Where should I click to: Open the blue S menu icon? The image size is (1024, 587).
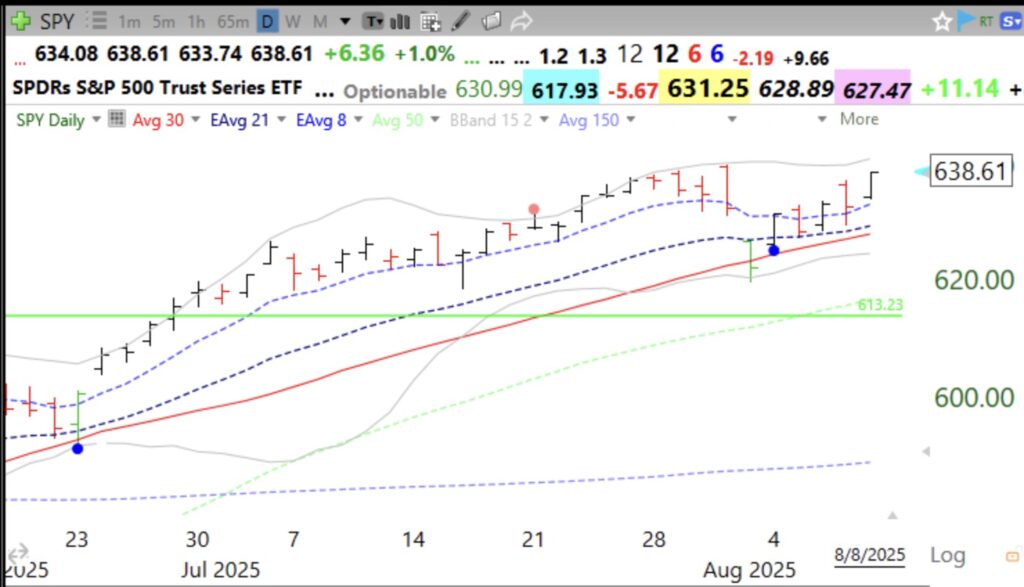pos(1011,22)
